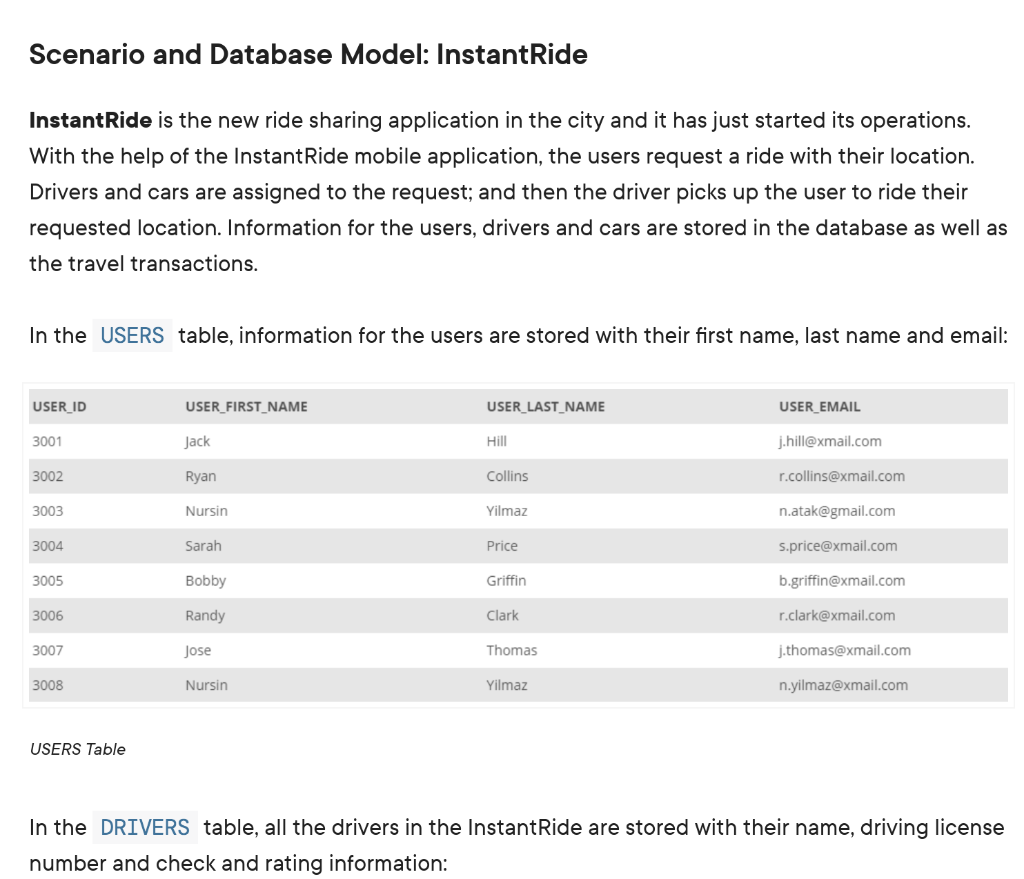
Task: Click email r.collins@xmail.com
Action: (842, 476)
